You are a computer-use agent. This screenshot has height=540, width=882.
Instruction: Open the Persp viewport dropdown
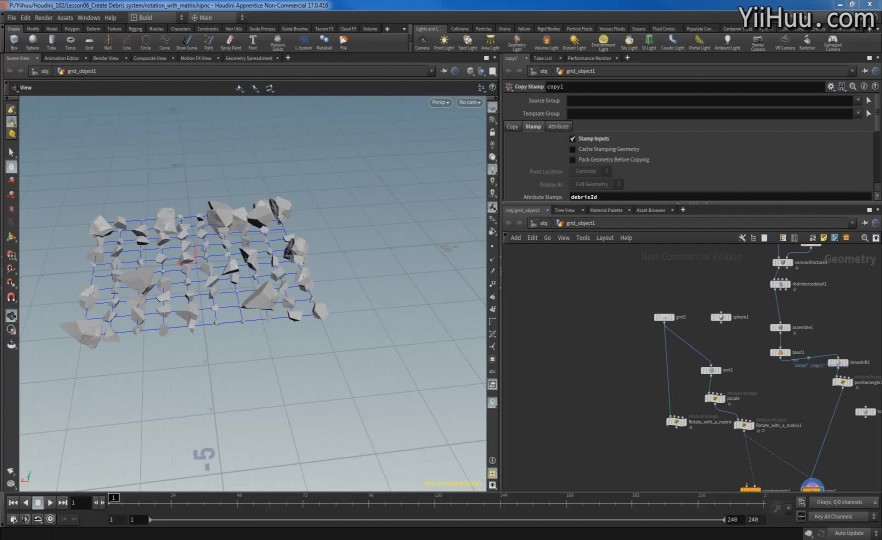point(440,102)
